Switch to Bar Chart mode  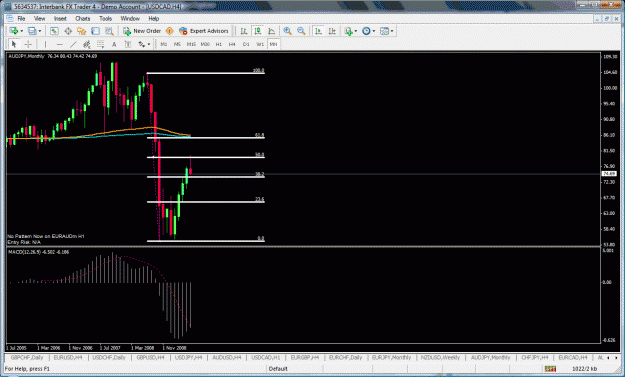(x=244, y=31)
